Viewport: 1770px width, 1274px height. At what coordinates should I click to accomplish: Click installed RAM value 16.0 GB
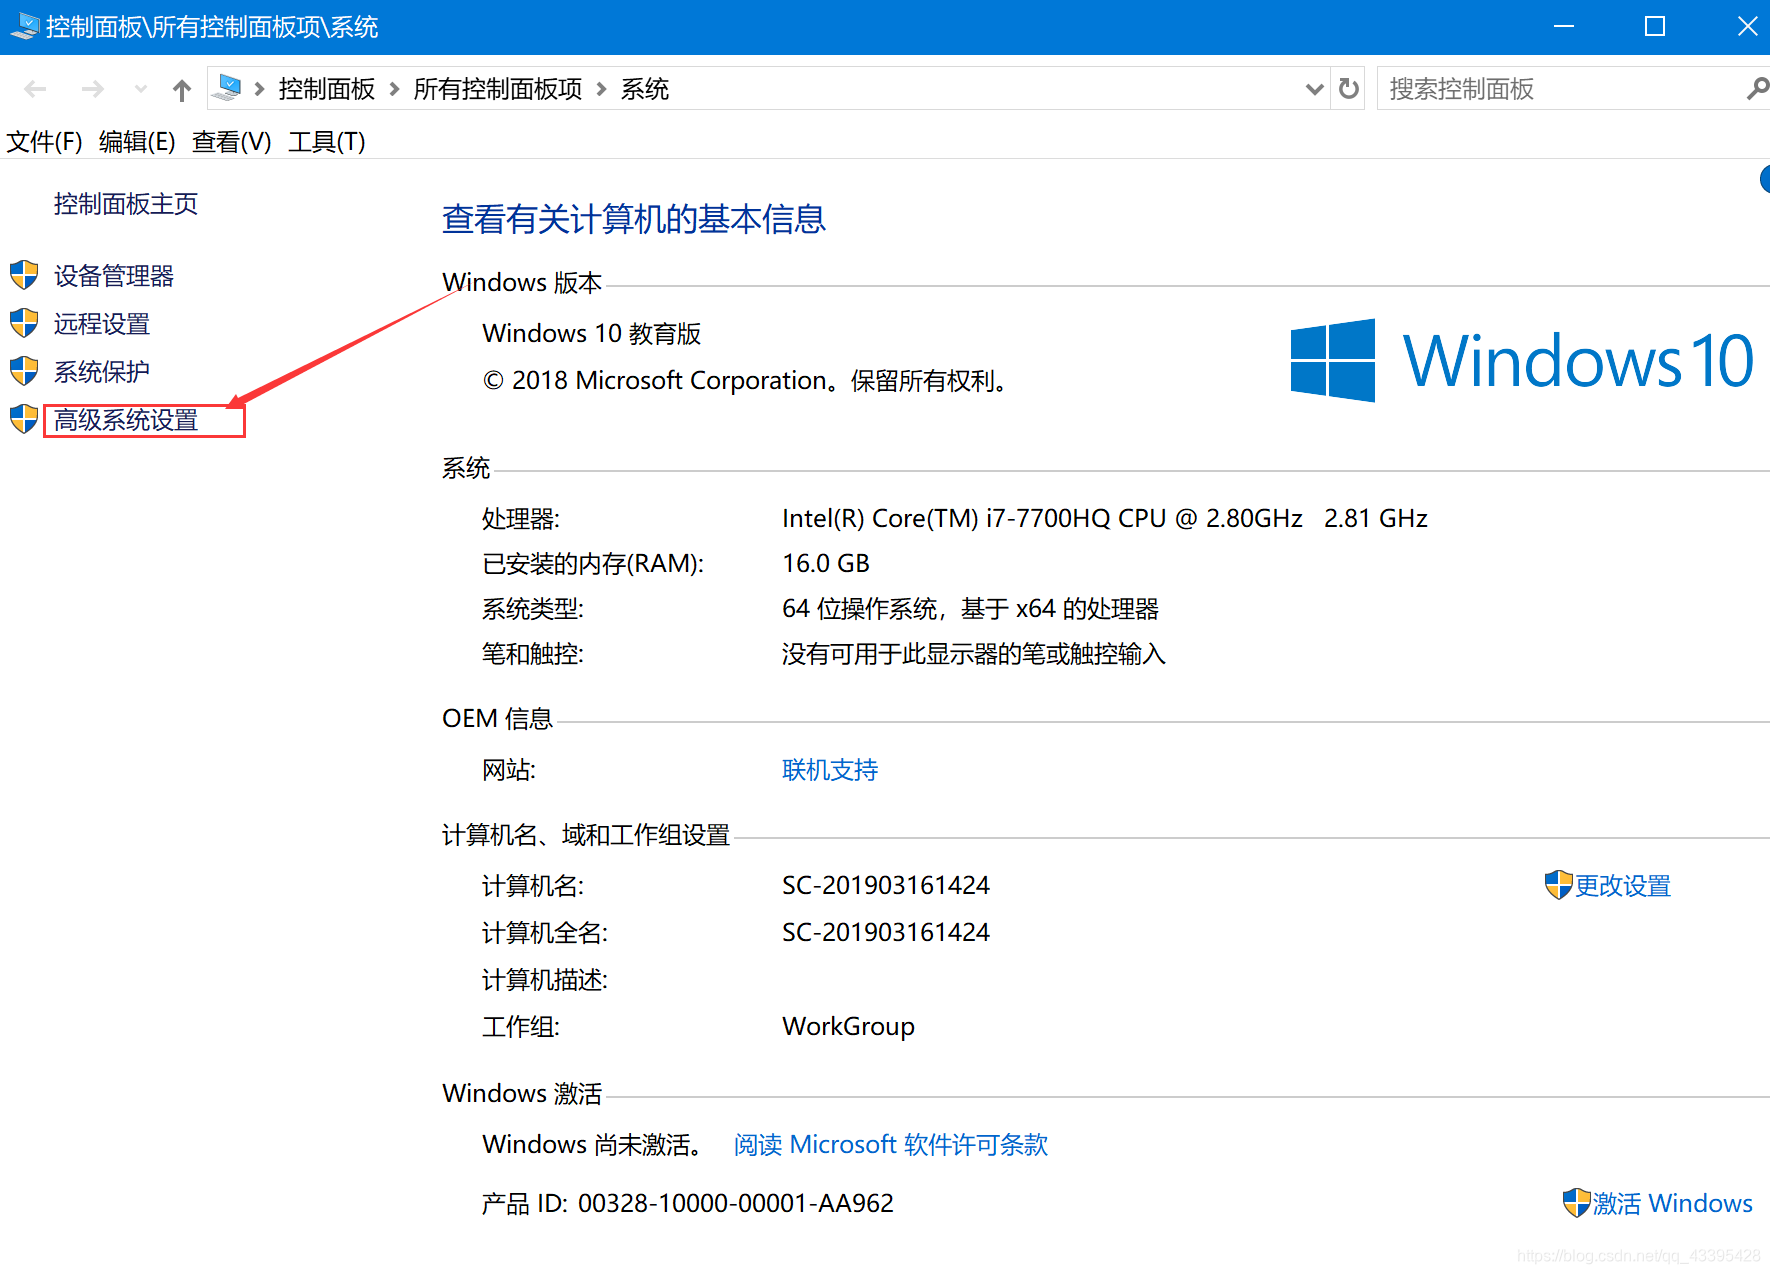pos(826,563)
